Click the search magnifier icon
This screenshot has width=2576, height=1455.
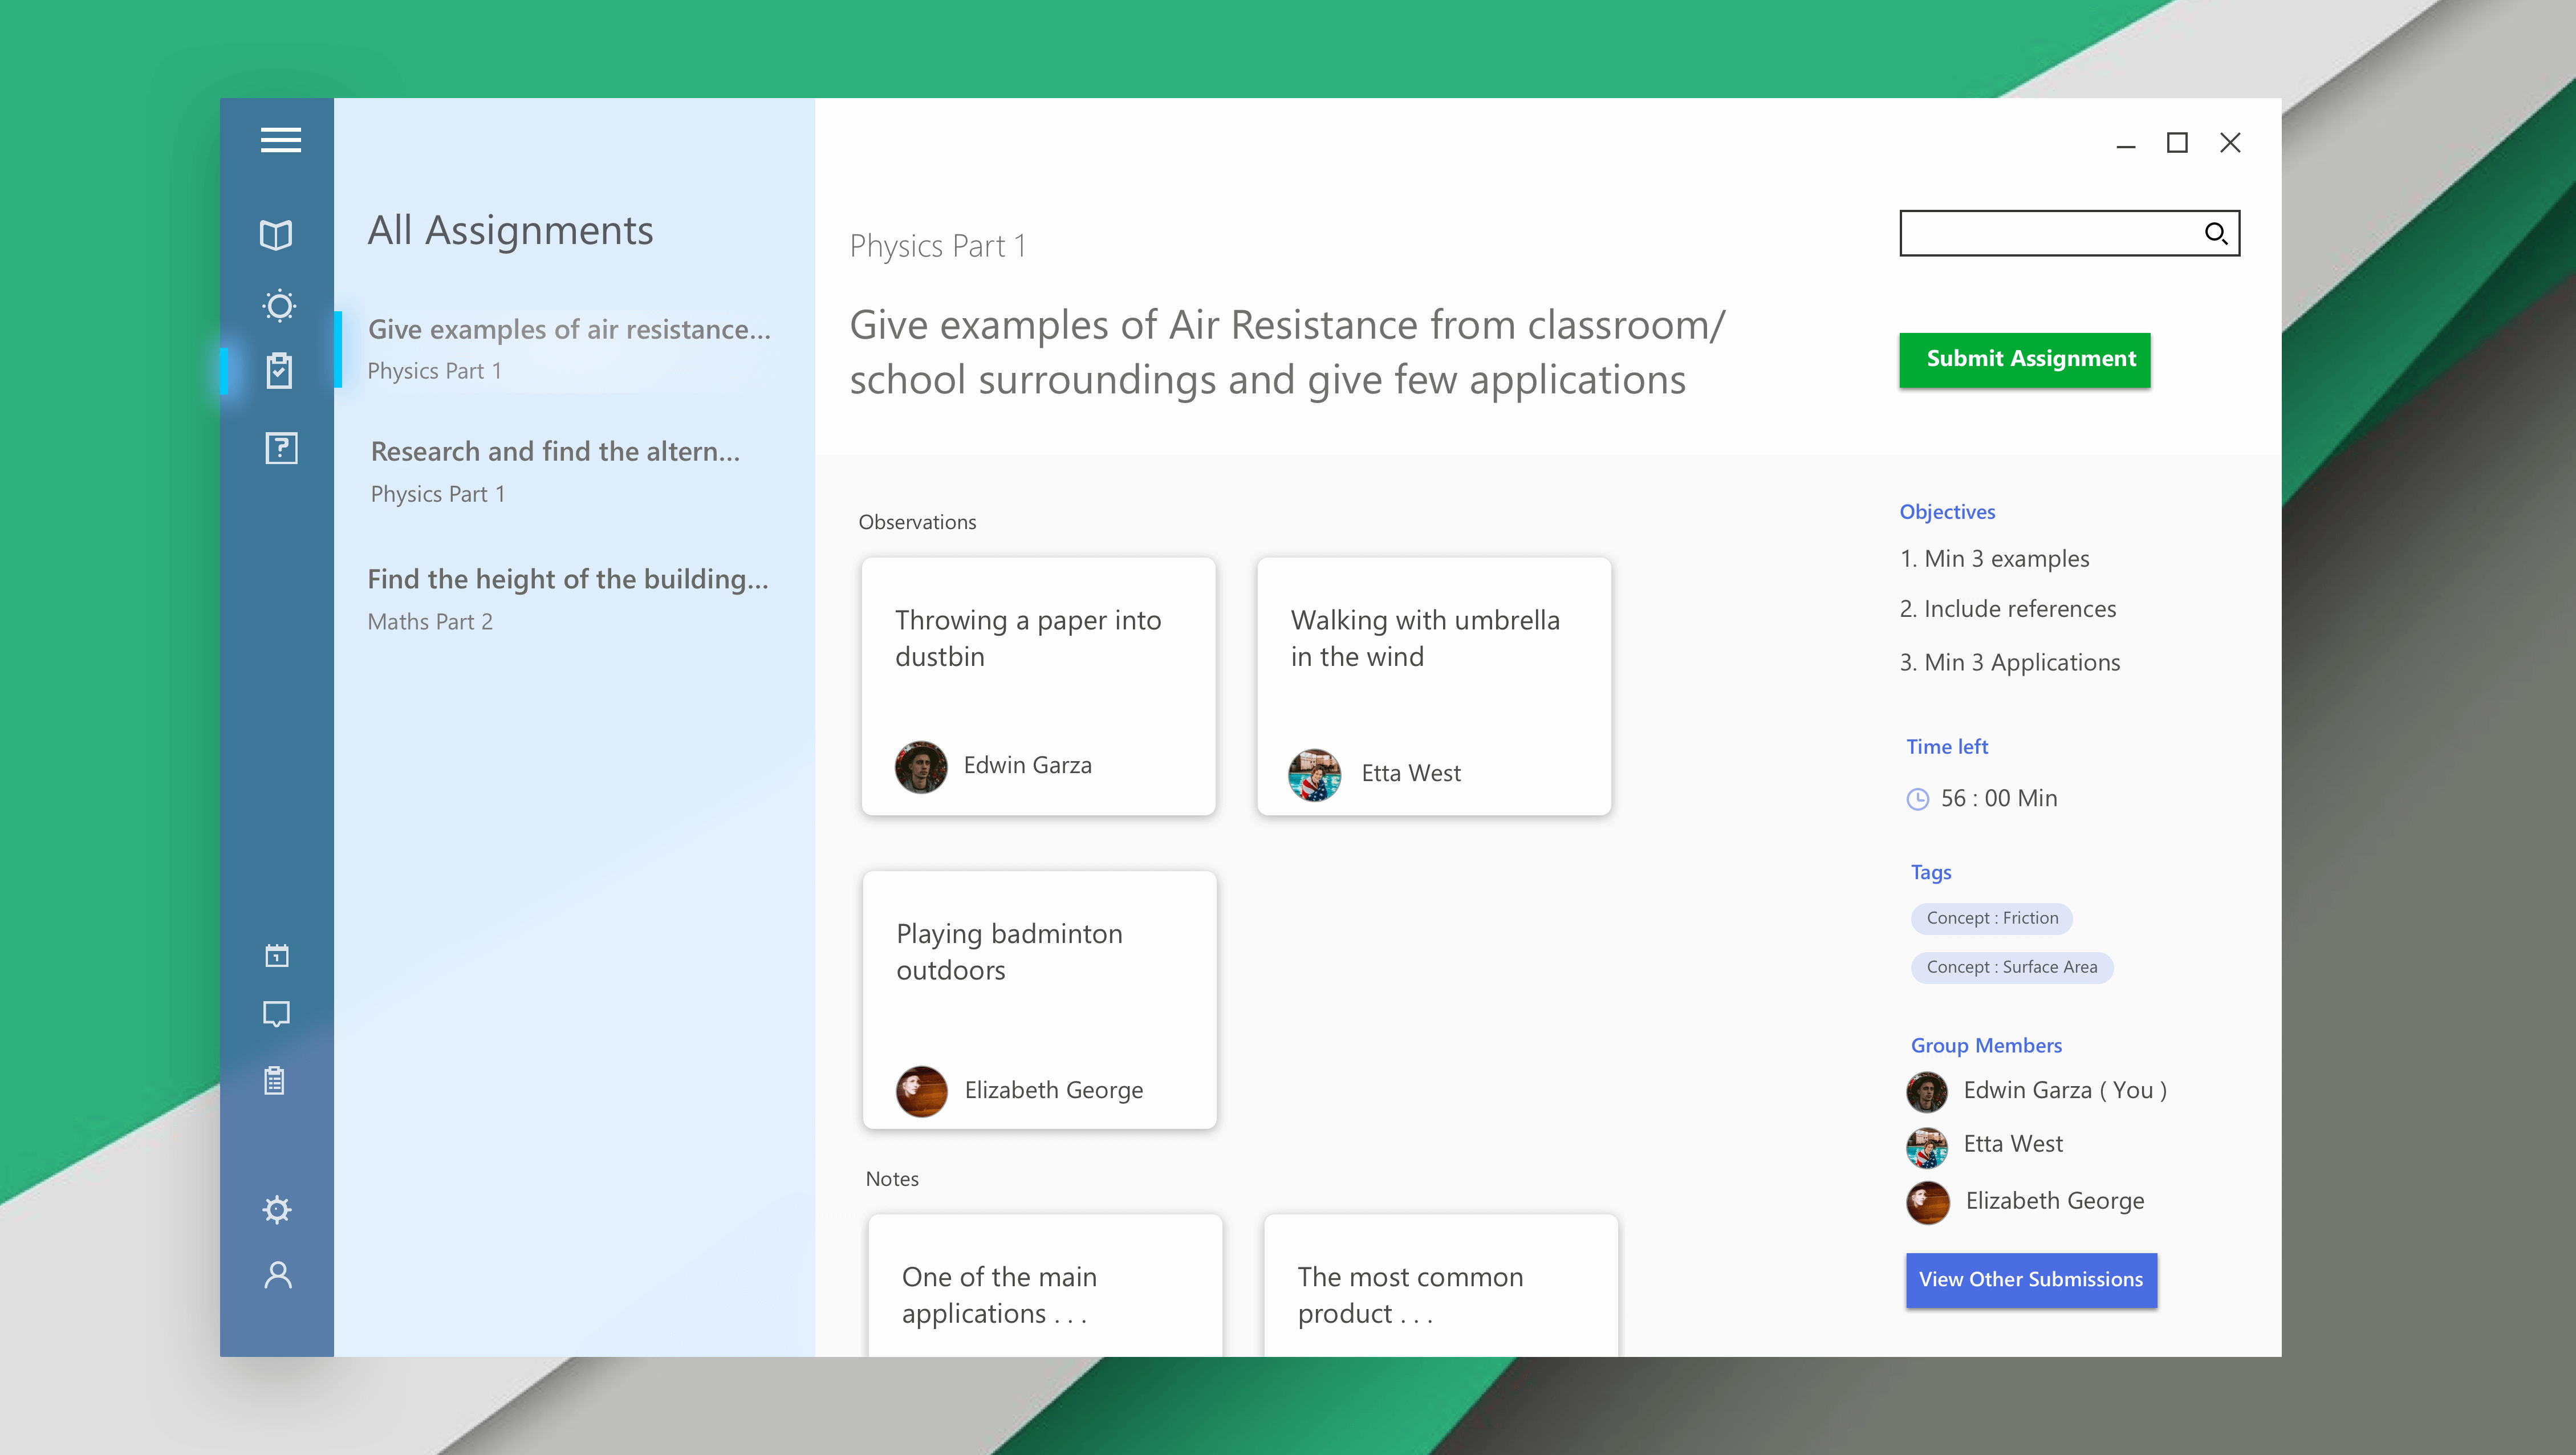[x=2216, y=233]
